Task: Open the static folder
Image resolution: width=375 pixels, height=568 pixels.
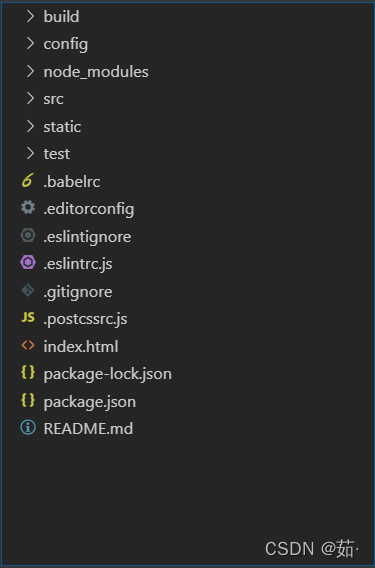Action: point(62,127)
